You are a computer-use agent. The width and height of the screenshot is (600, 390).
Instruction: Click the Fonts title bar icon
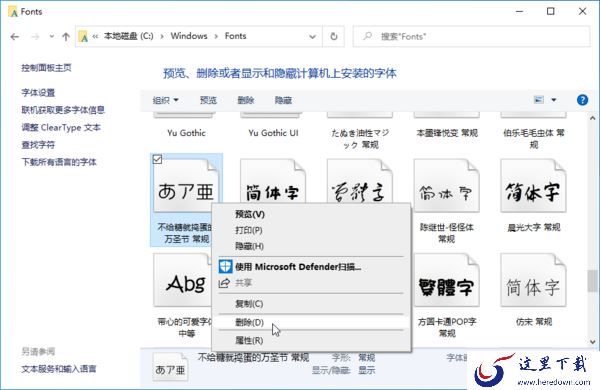pos(13,12)
